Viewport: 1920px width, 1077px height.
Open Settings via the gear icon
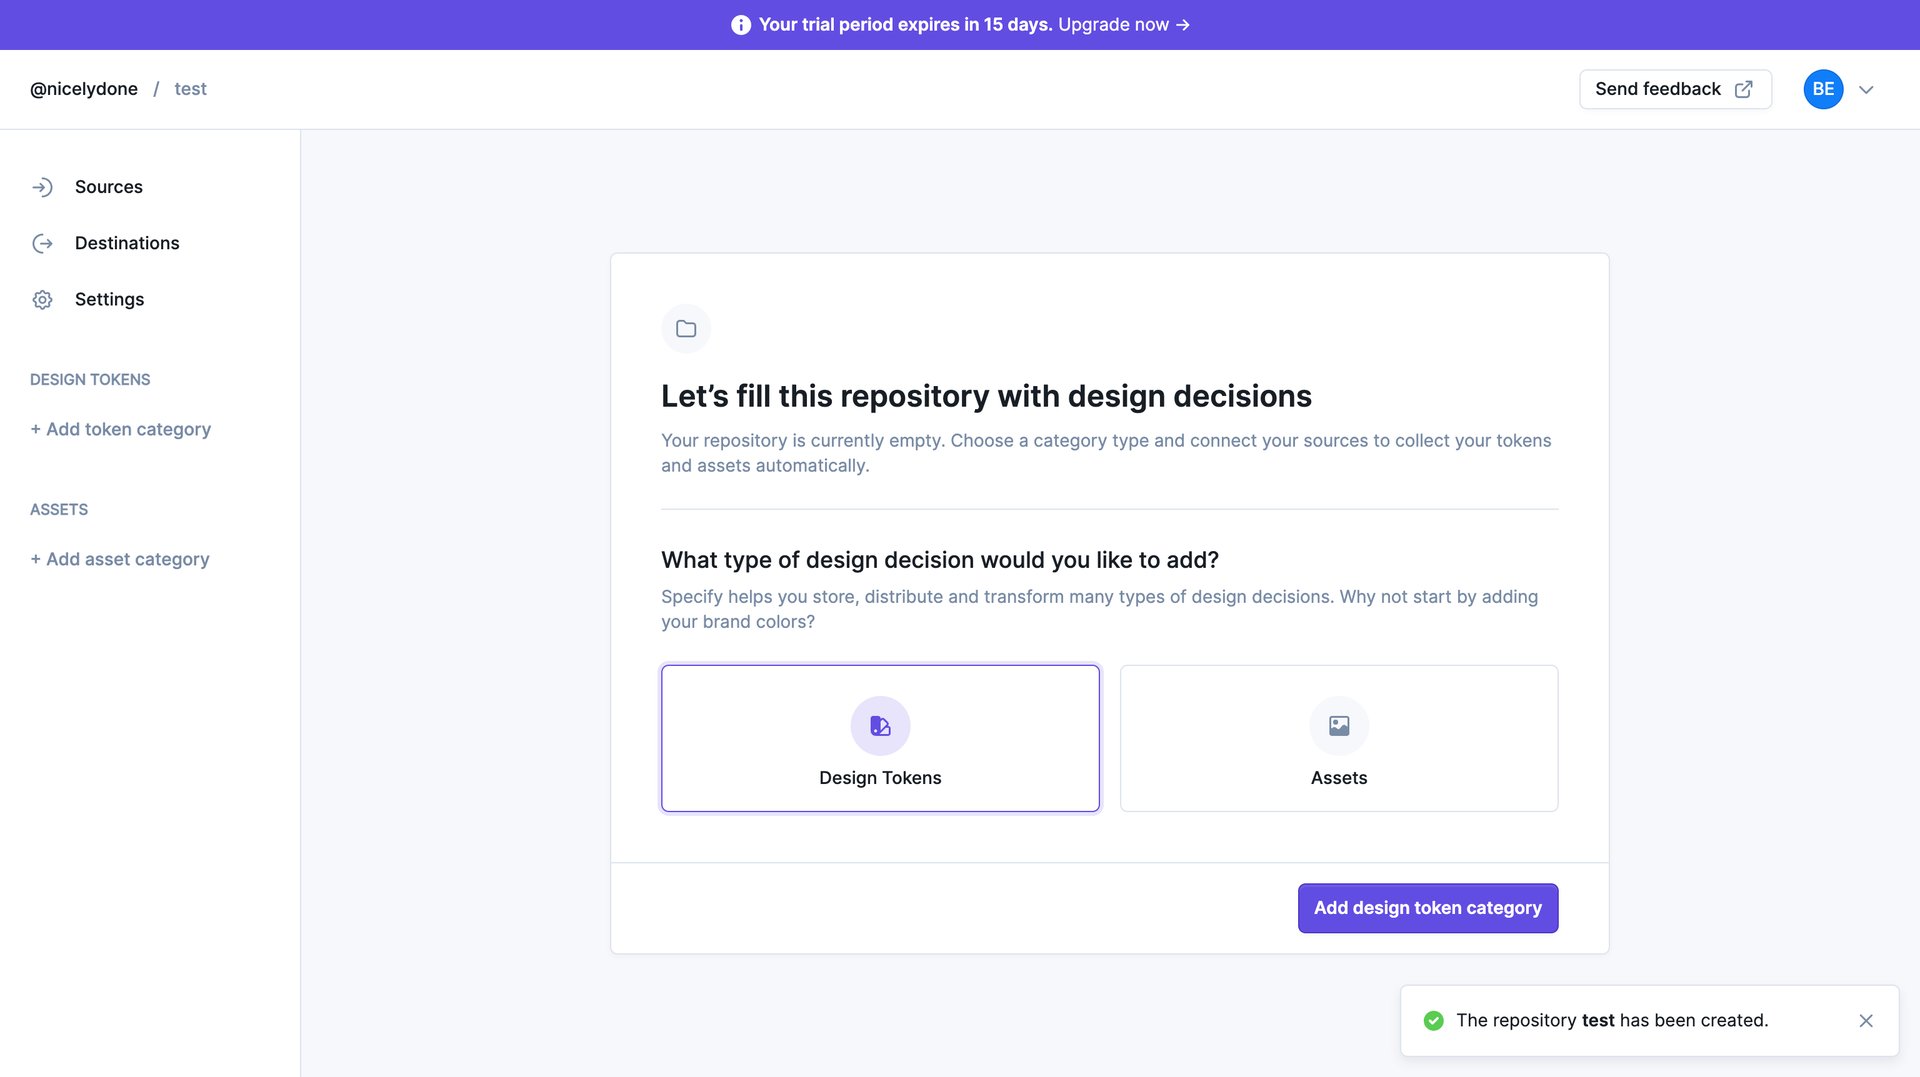[x=42, y=299]
